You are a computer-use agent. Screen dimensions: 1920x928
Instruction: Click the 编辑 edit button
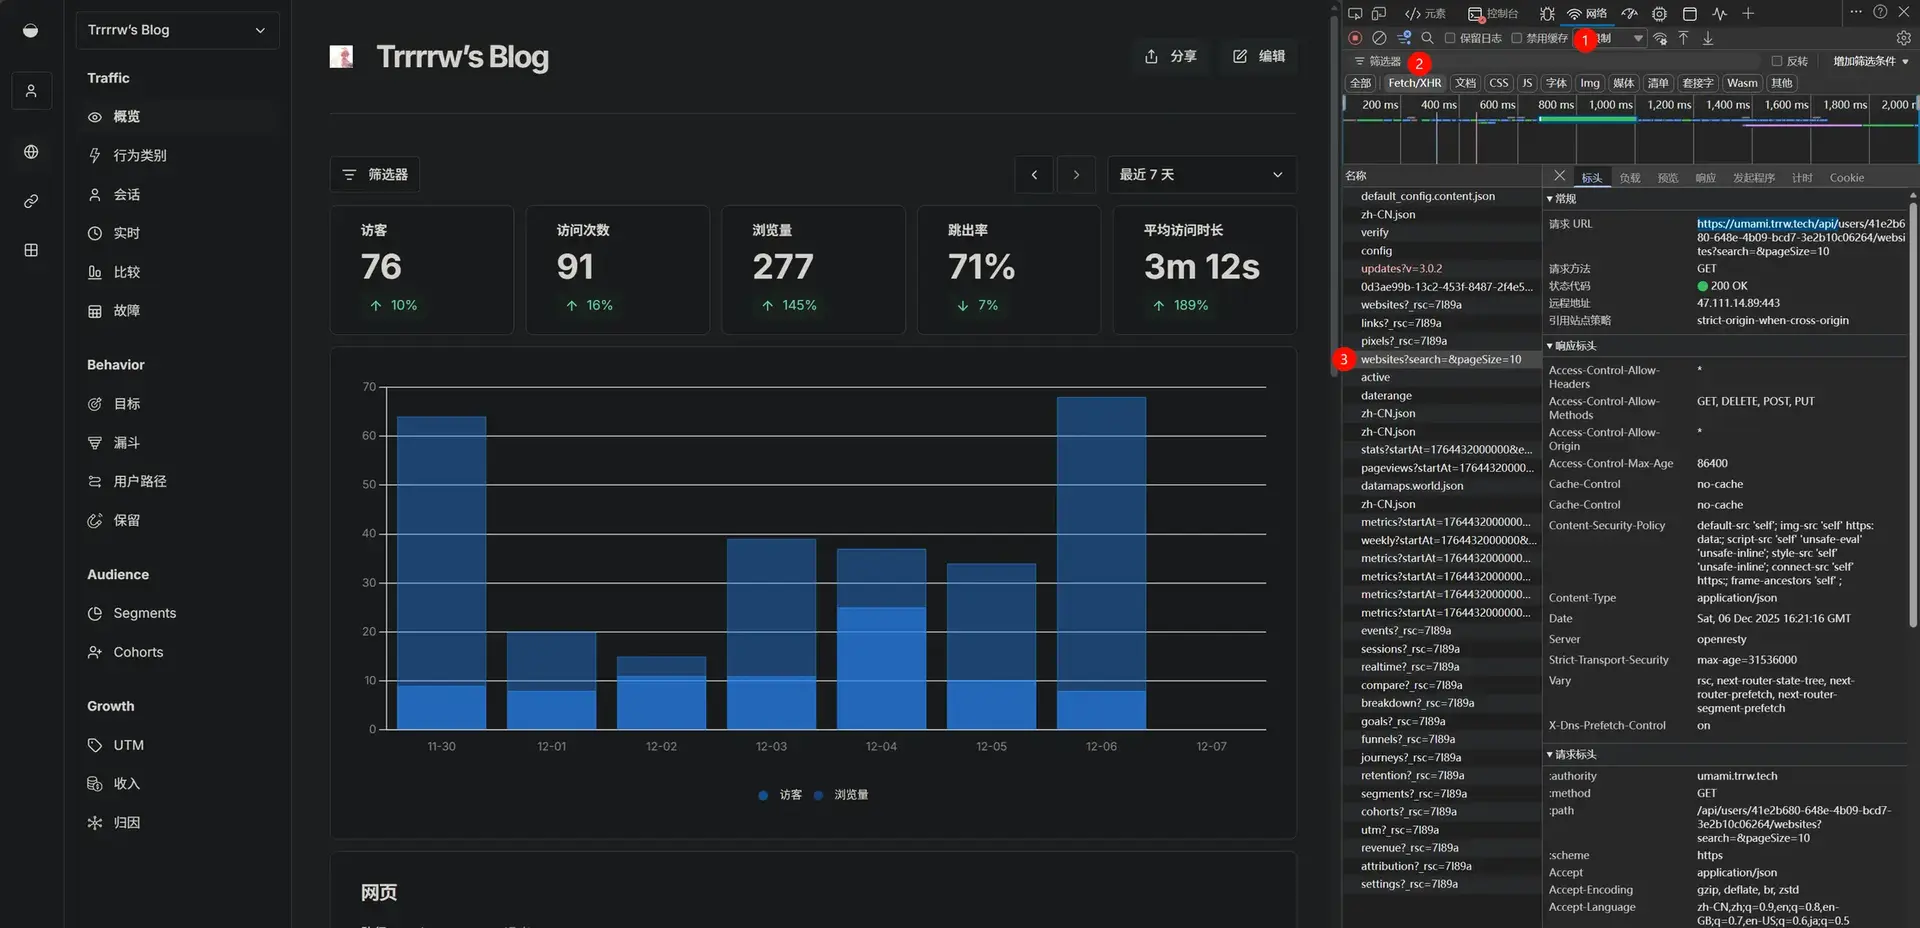pos(1259,56)
